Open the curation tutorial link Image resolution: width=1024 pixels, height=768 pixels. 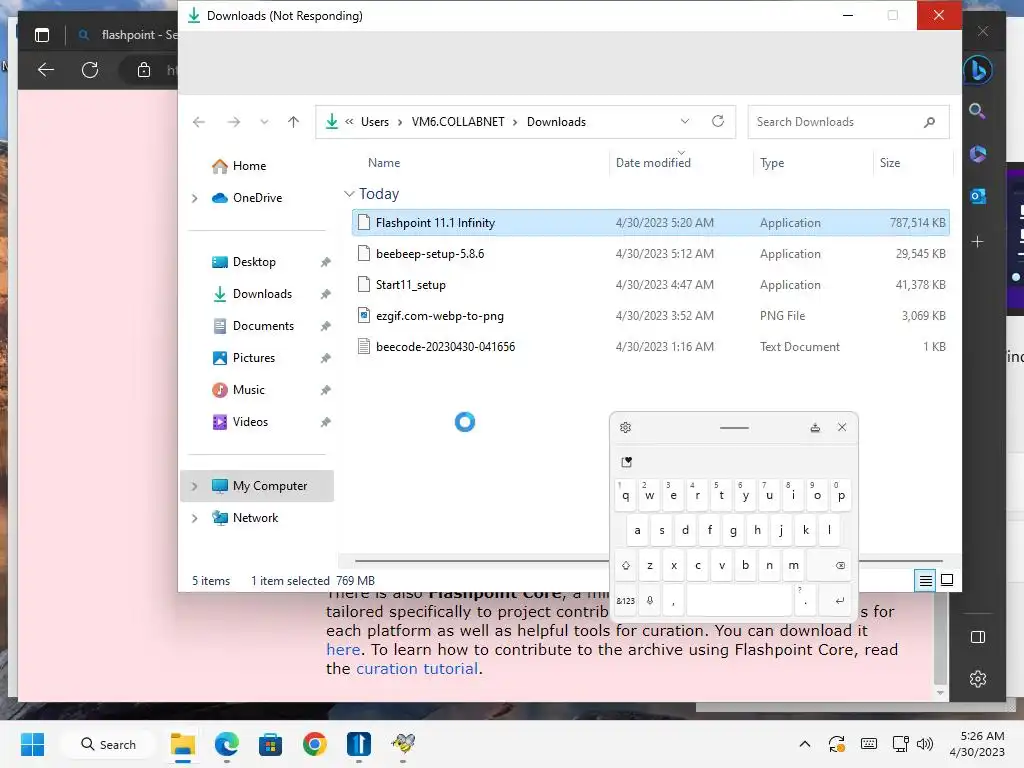417,669
